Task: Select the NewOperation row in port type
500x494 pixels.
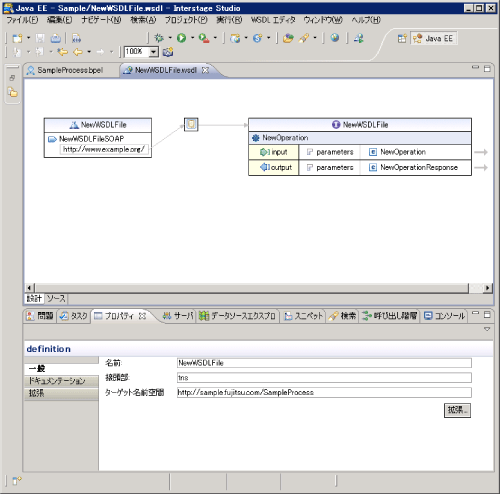Action: [x=360, y=138]
